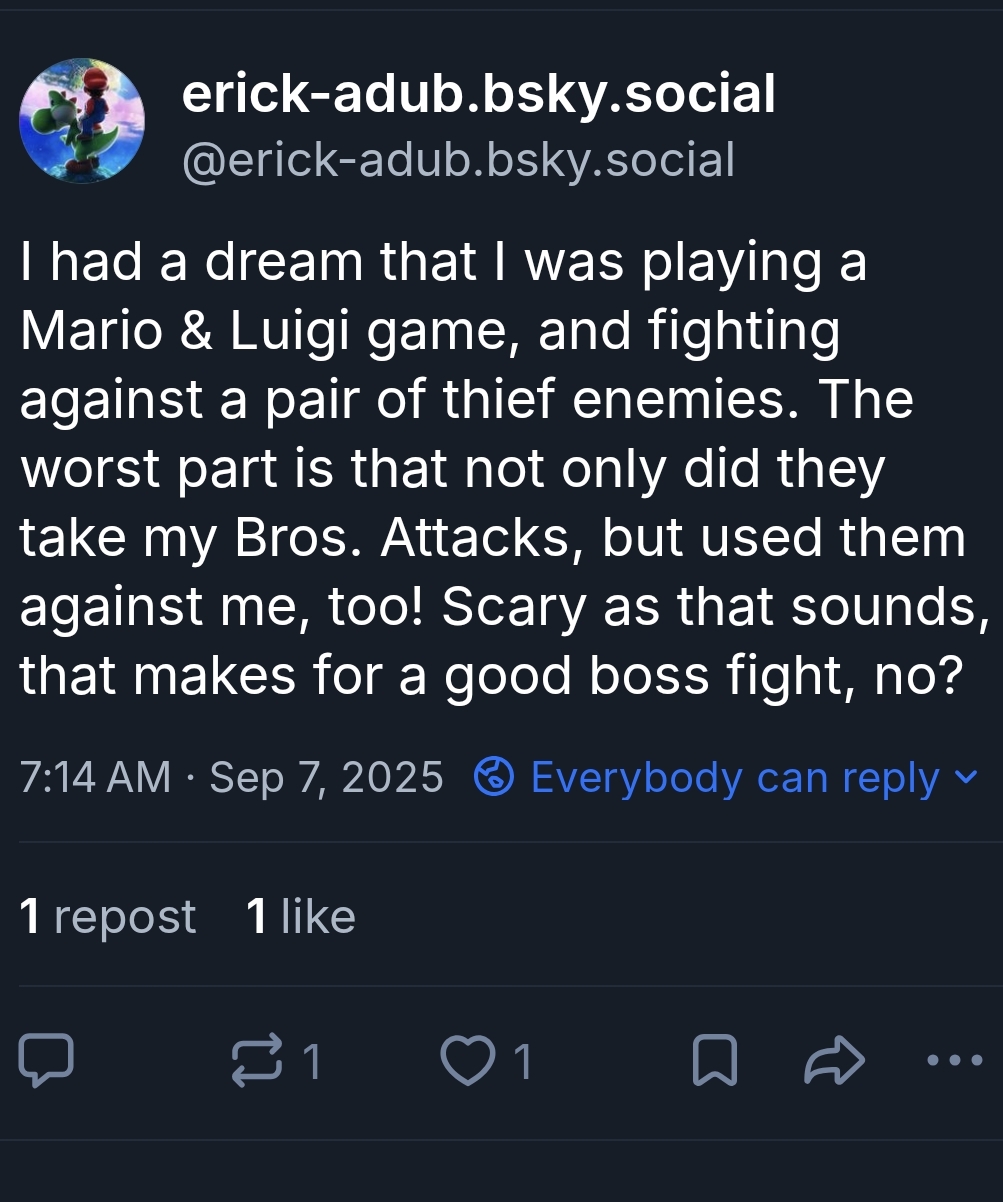
Task: Open the three-dot more options menu
Action: point(954,1062)
